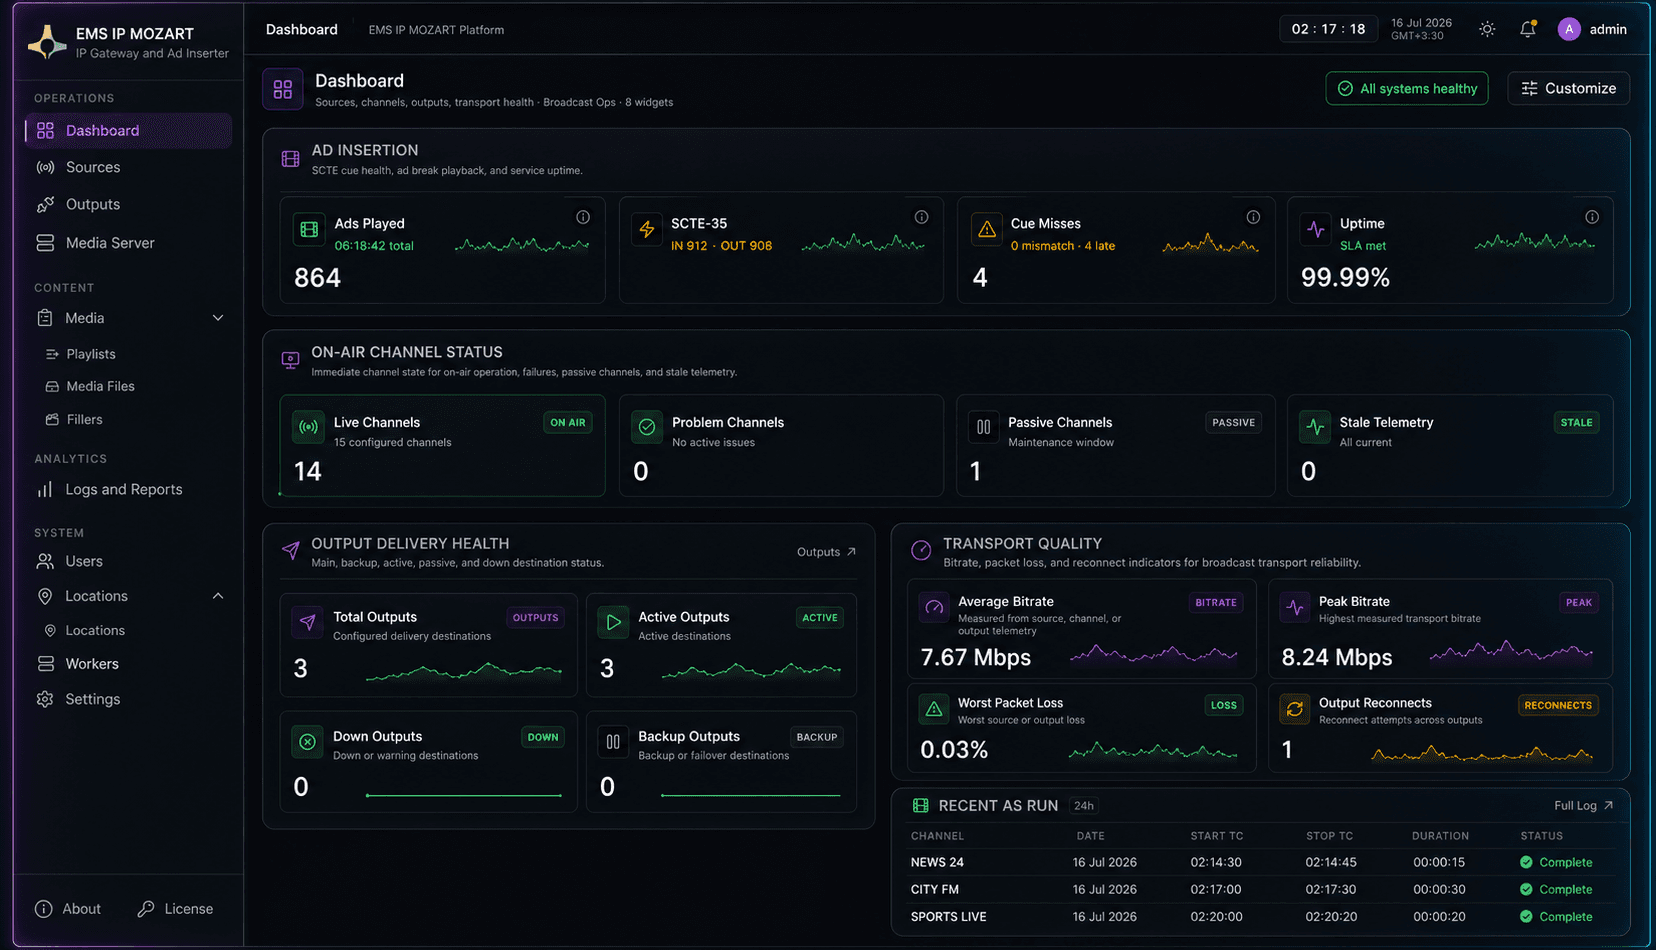Collapse the Locations section chevron
Image resolution: width=1656 pixels, height=950 pixels.
pyautogui.click(x=218, y=596)
